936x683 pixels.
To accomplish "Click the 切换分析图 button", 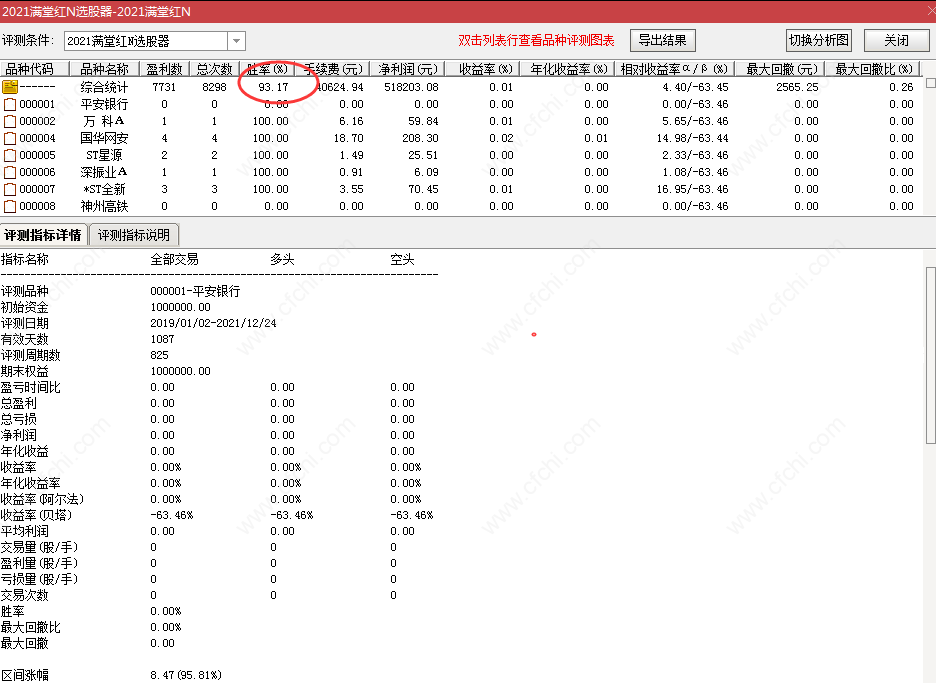I will coord(818,41).
